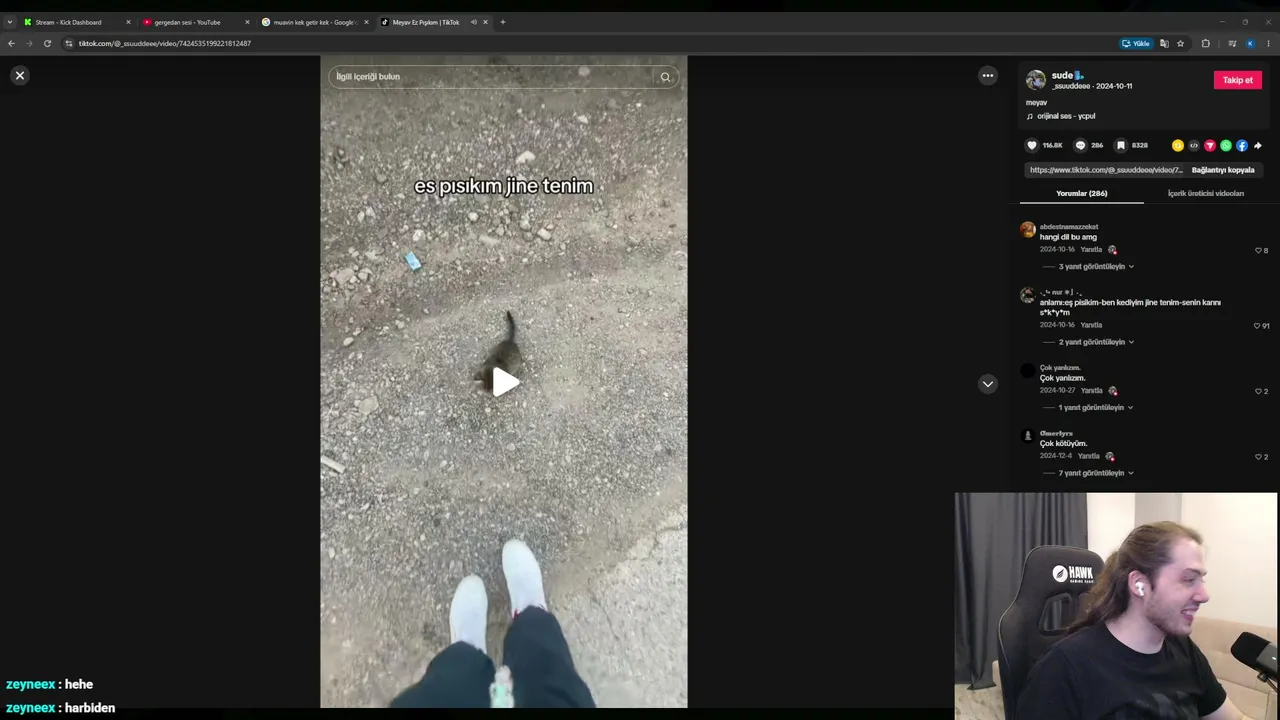The width and height of the screenshot is (1280, 720).
Task: Switch to İçerik üreticisi videoları tab
Action: 1206,193
